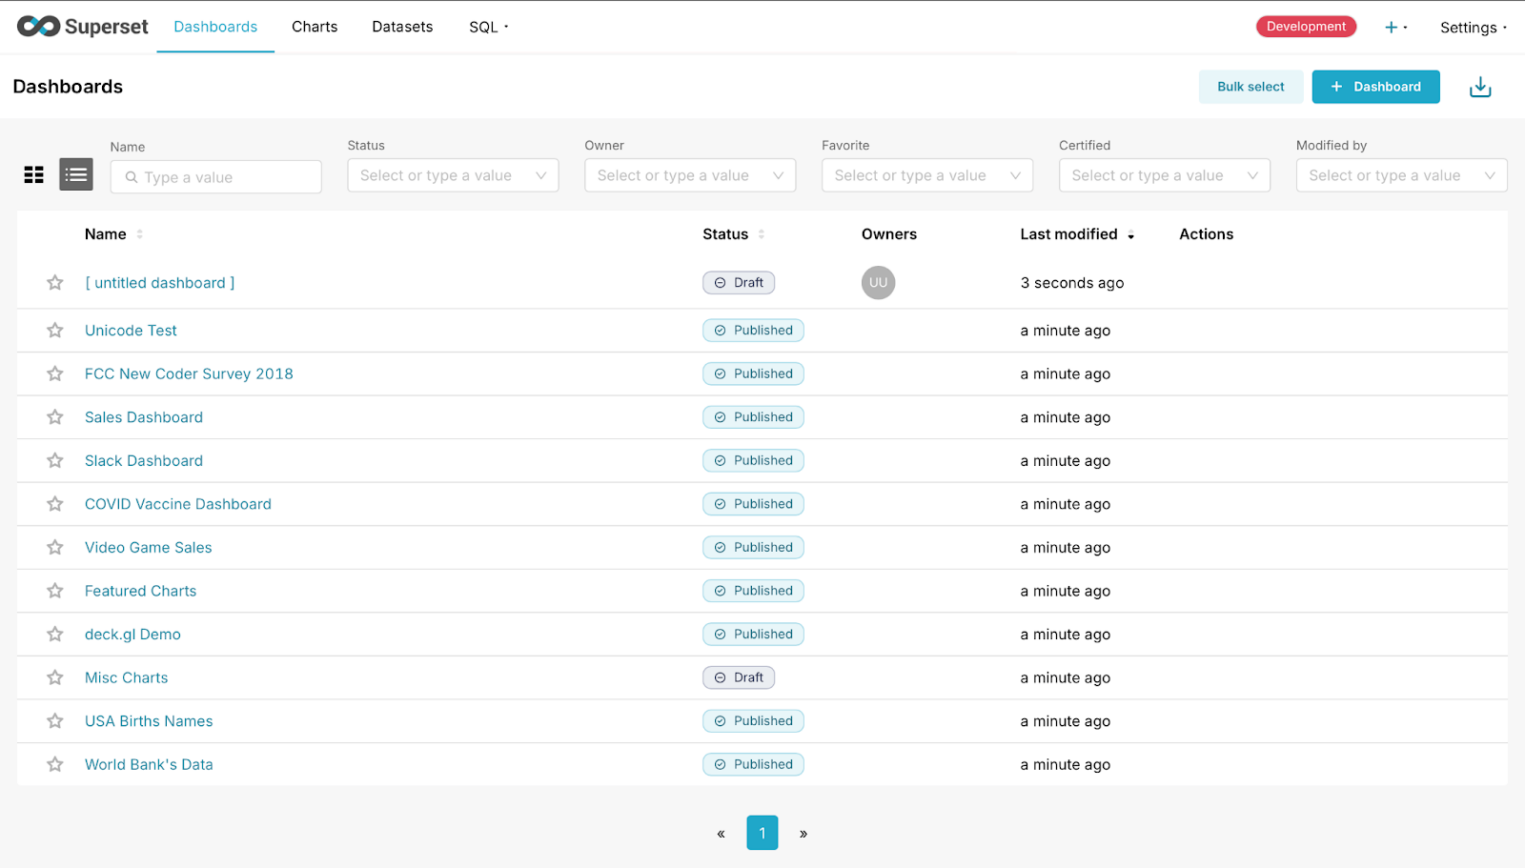
Task: Open the Status filter dropdown
Action: point(452,176)
